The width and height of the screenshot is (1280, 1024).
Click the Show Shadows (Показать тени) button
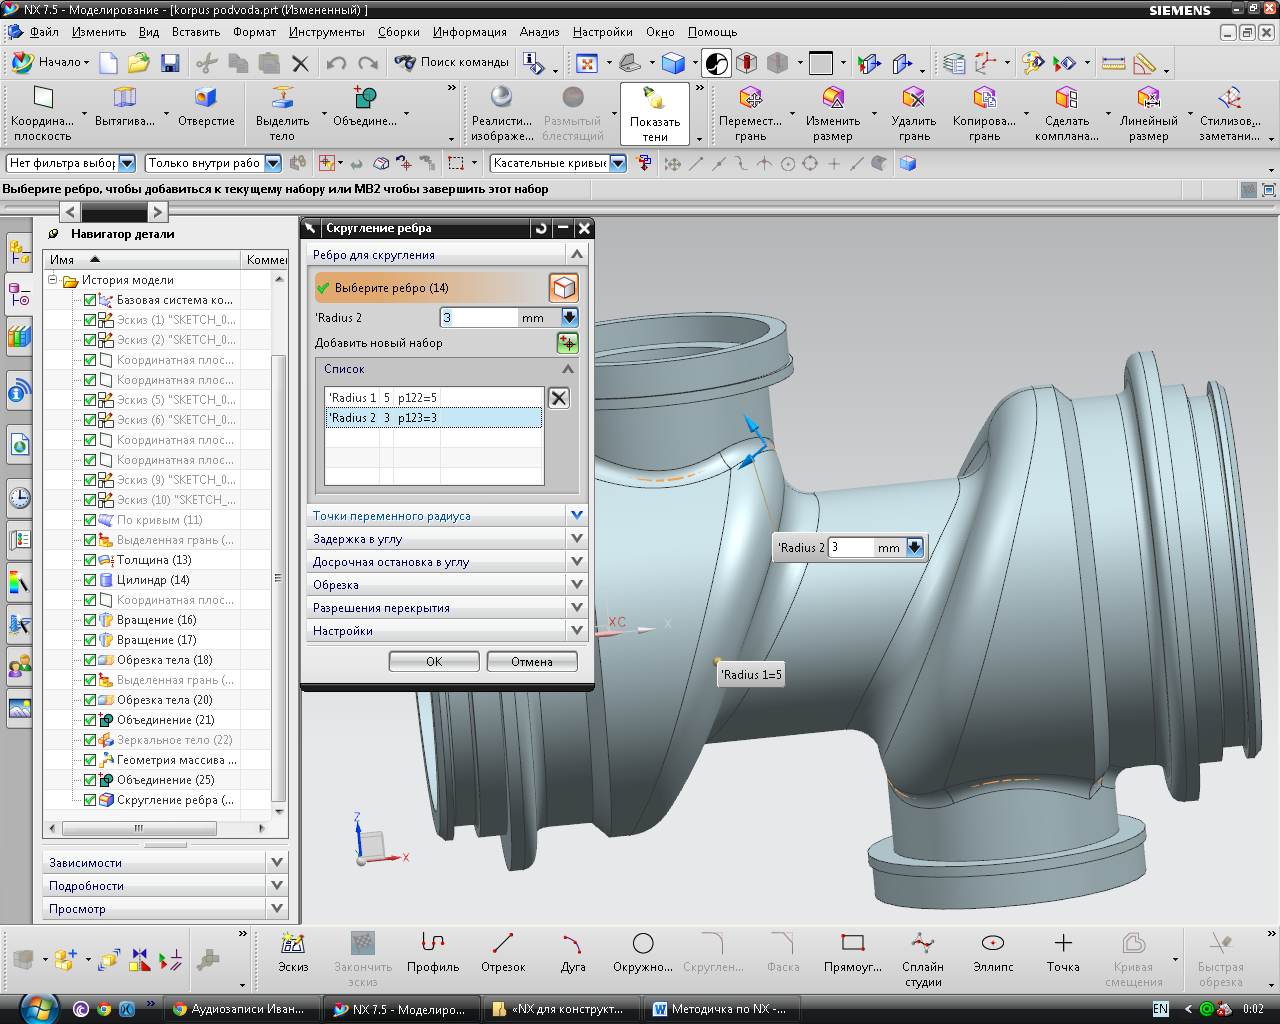pos(654,113)
